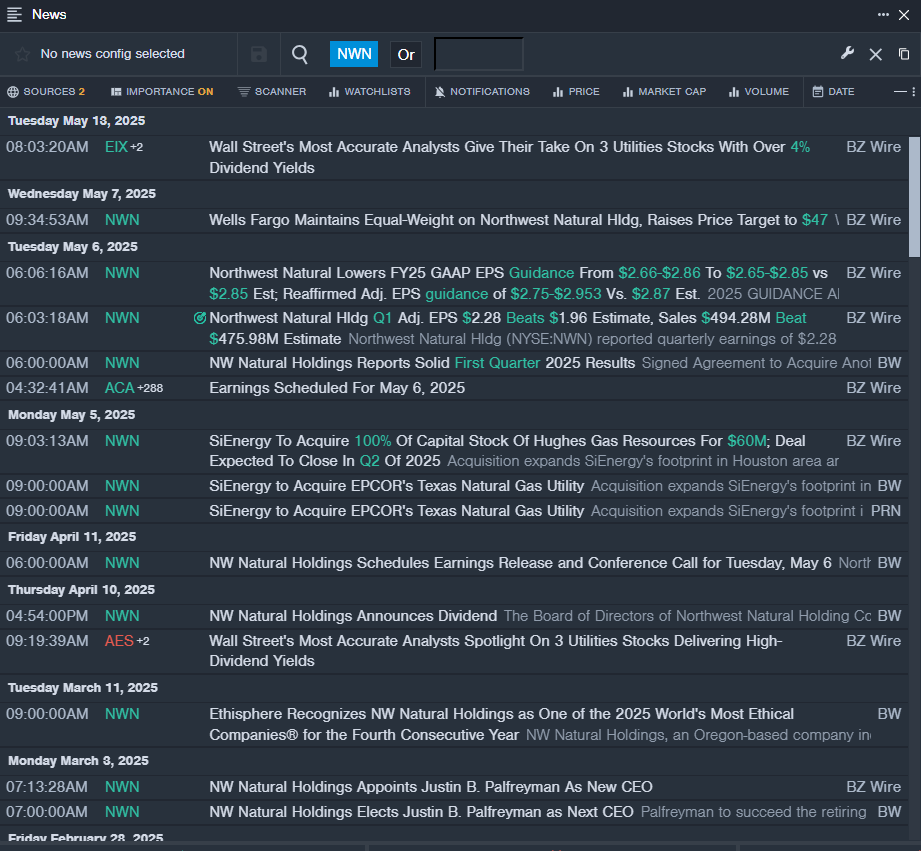Click ACA ticker in Earnings Scheduled row
This screenshot has width=921, height=851.
[120, 388]
